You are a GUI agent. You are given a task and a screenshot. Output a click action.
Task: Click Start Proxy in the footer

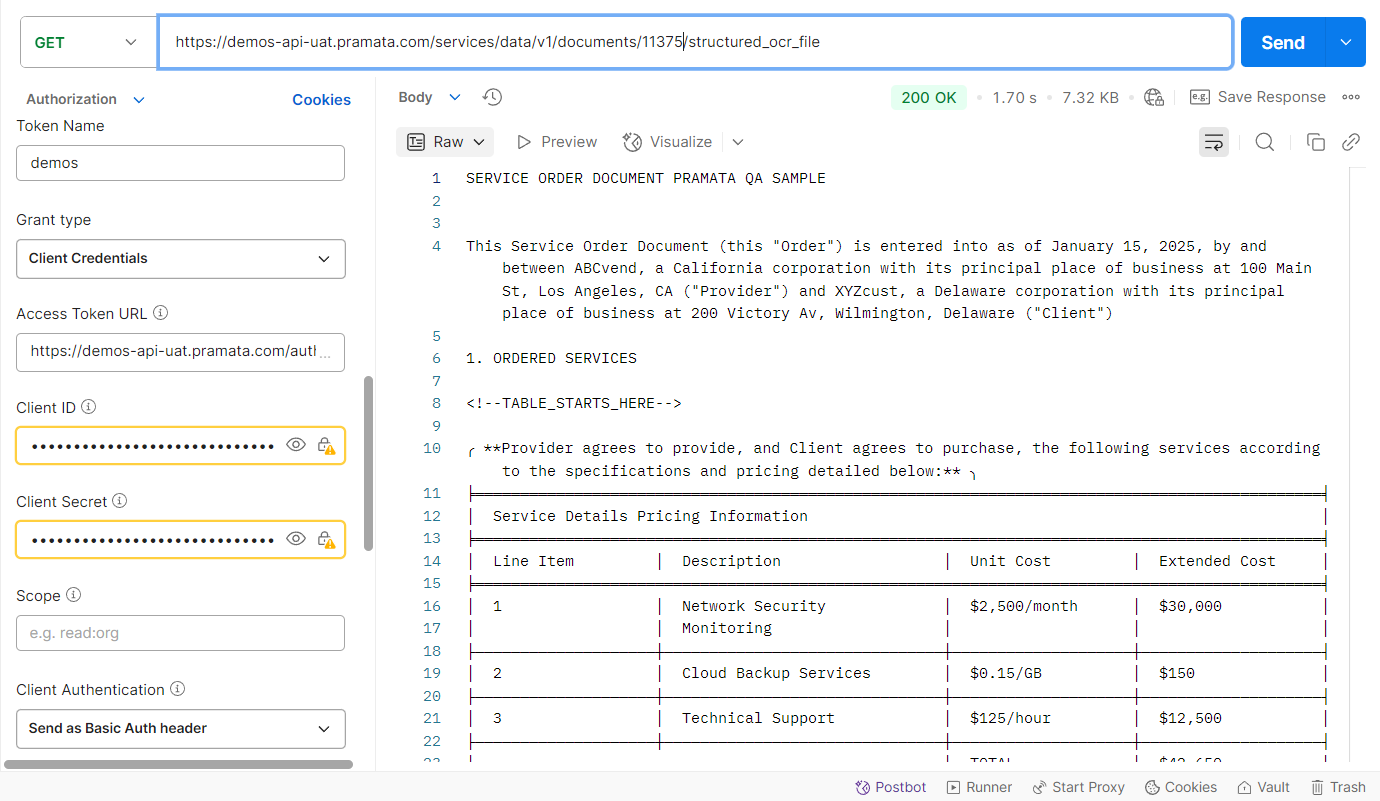click(x=1078, y=787)
